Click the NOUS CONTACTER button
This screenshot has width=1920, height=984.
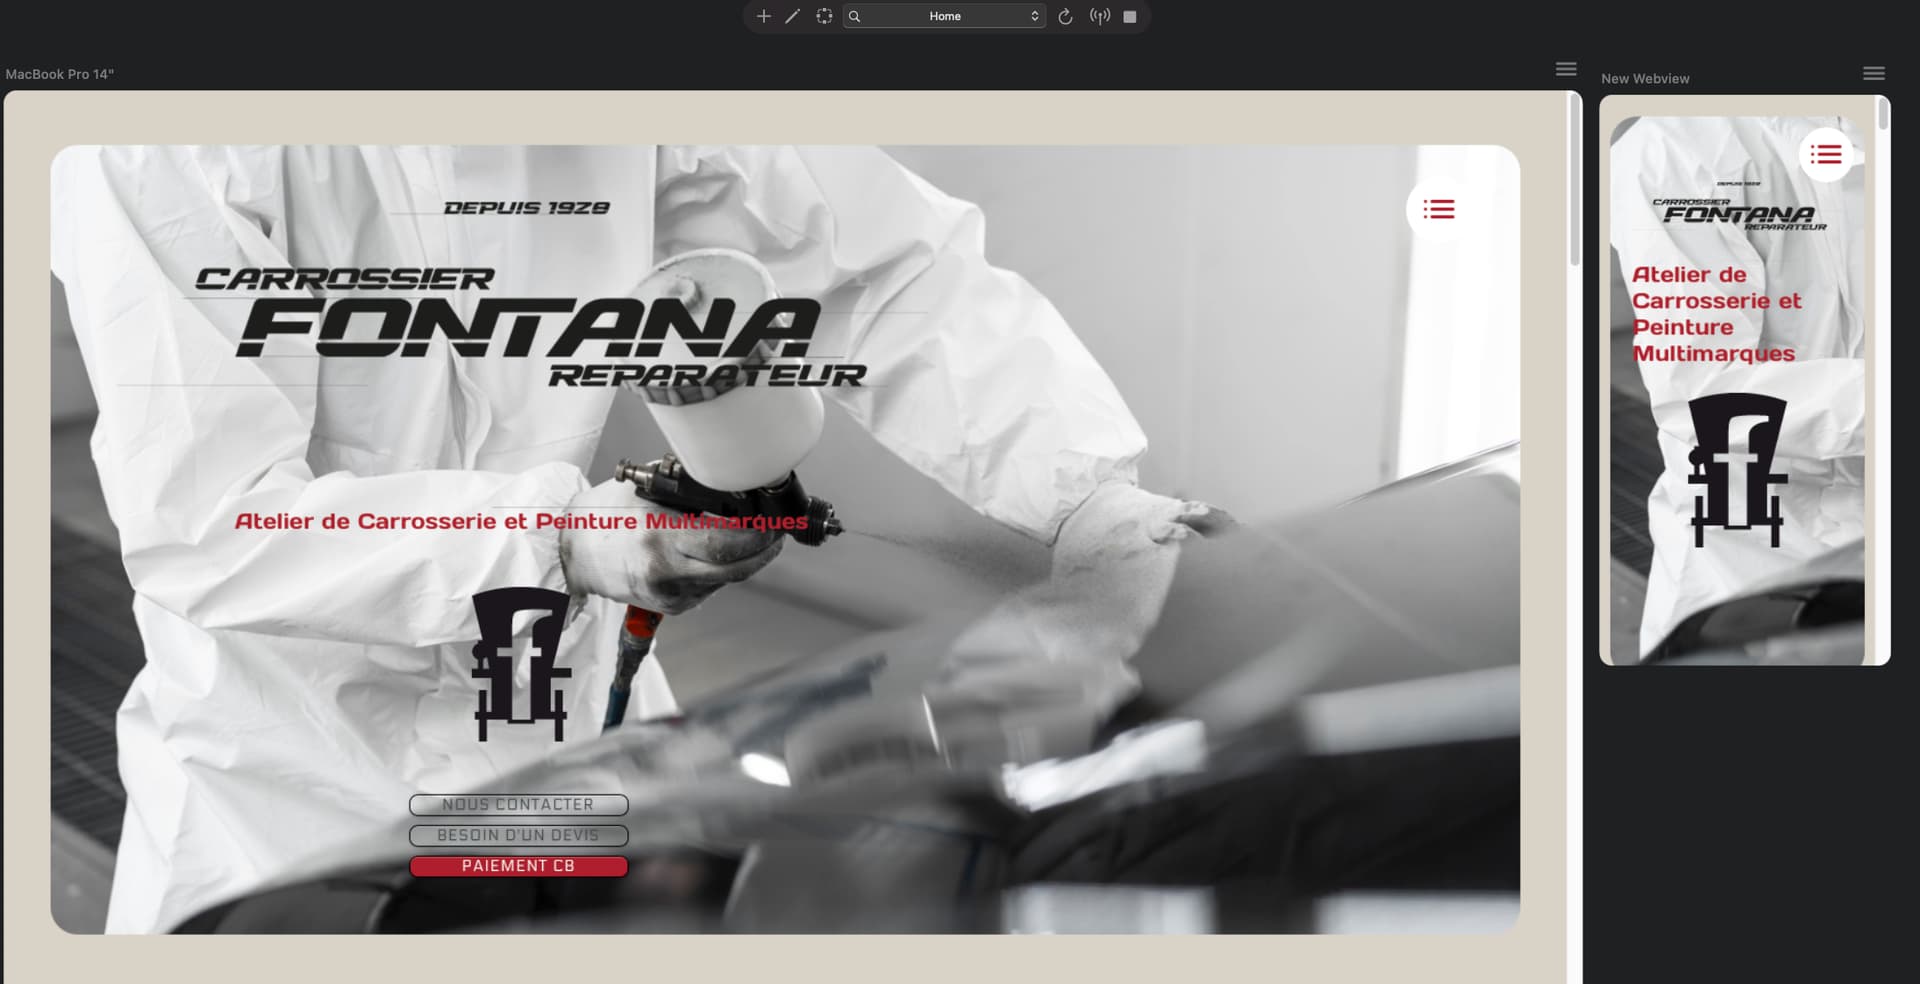518,805
